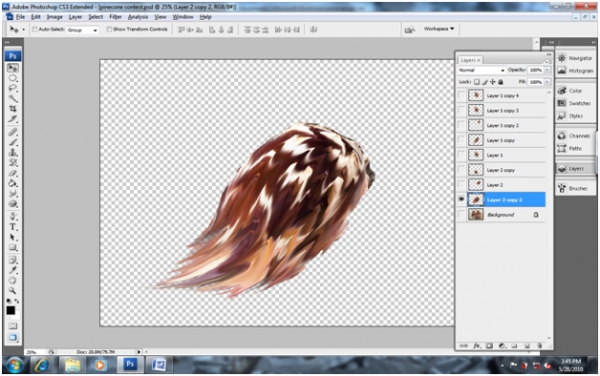The width and height of the screenshot is (600, 376).
Task: Show Layer 1 copy 2 visibility
Action: tap(461, 125)
